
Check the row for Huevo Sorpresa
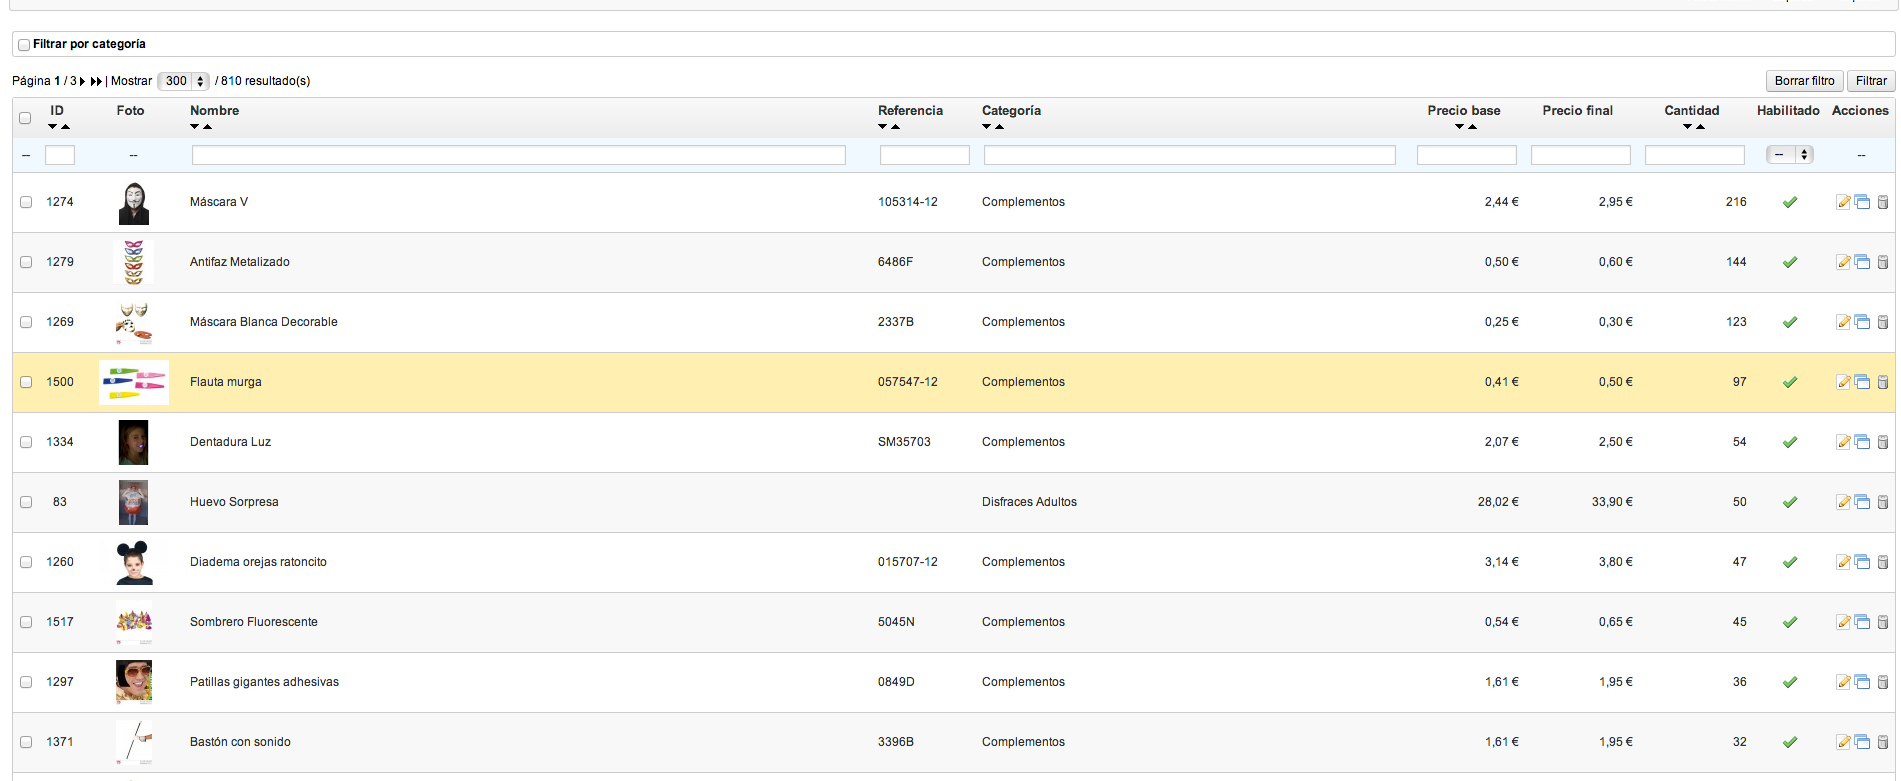click(26, 502)
